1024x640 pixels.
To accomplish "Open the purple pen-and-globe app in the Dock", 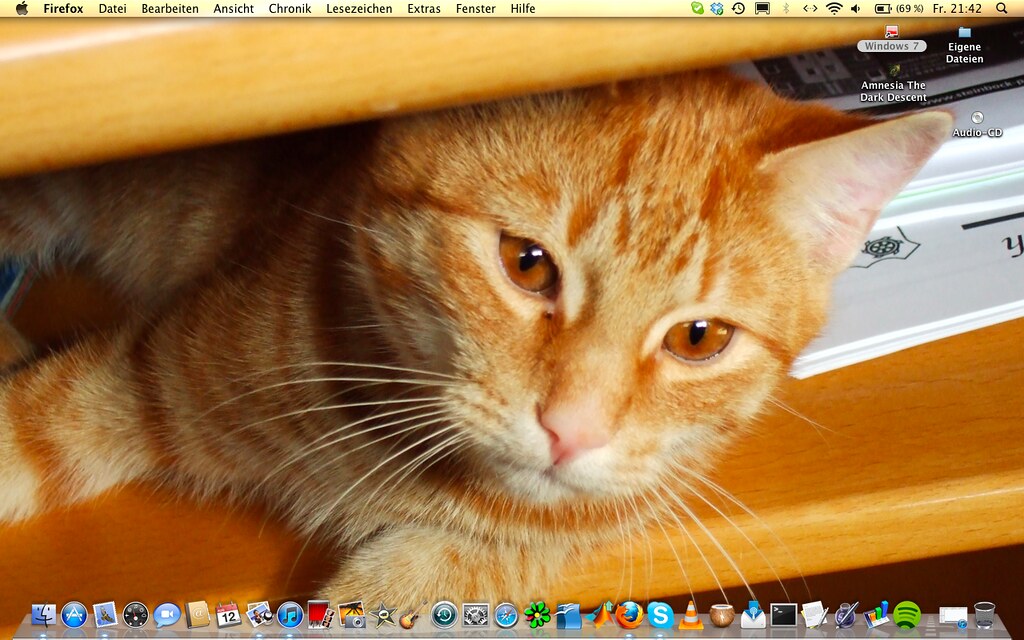I will point(845,615).
